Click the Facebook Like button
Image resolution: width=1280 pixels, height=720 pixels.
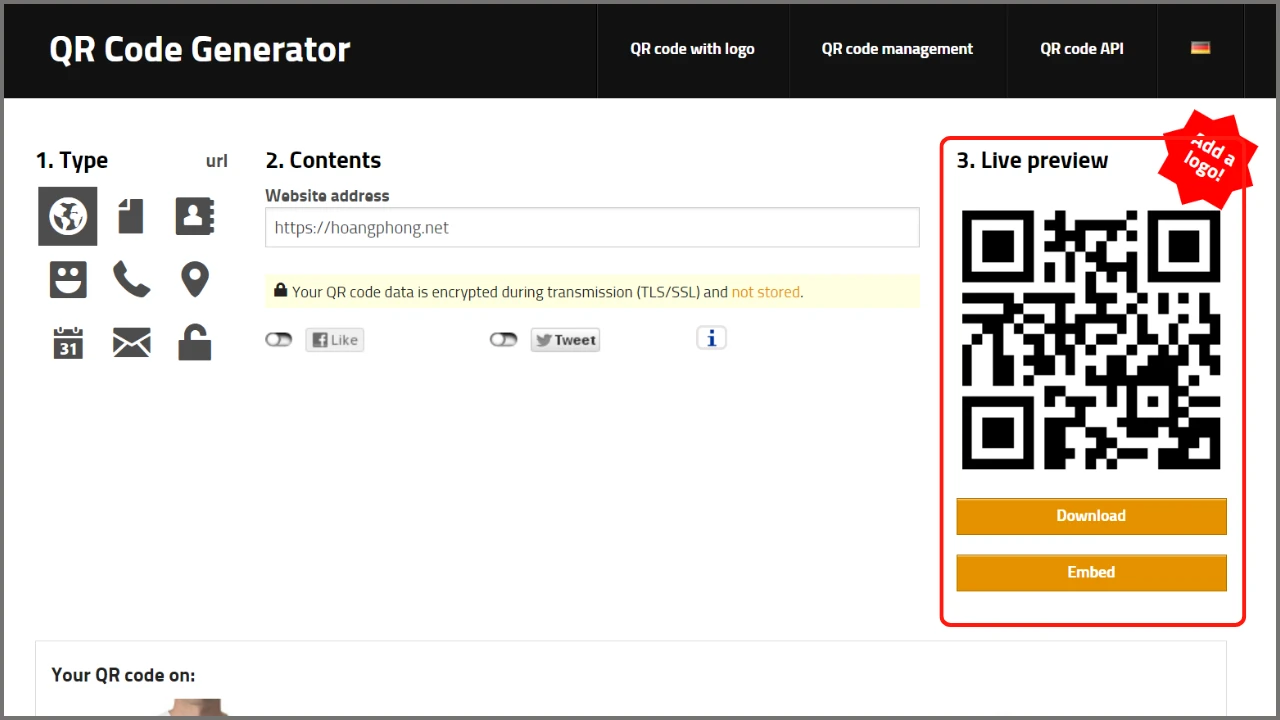pos(335,340)
